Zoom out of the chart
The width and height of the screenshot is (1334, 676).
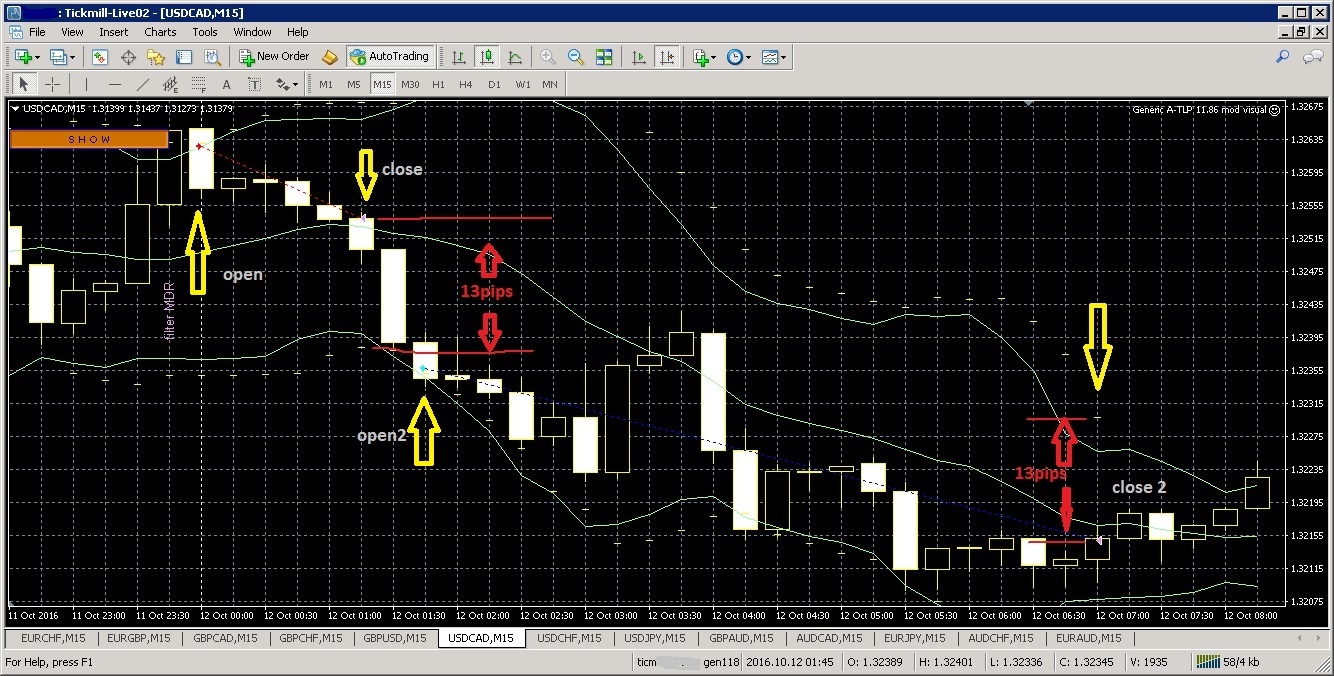[x=576, y=57]
